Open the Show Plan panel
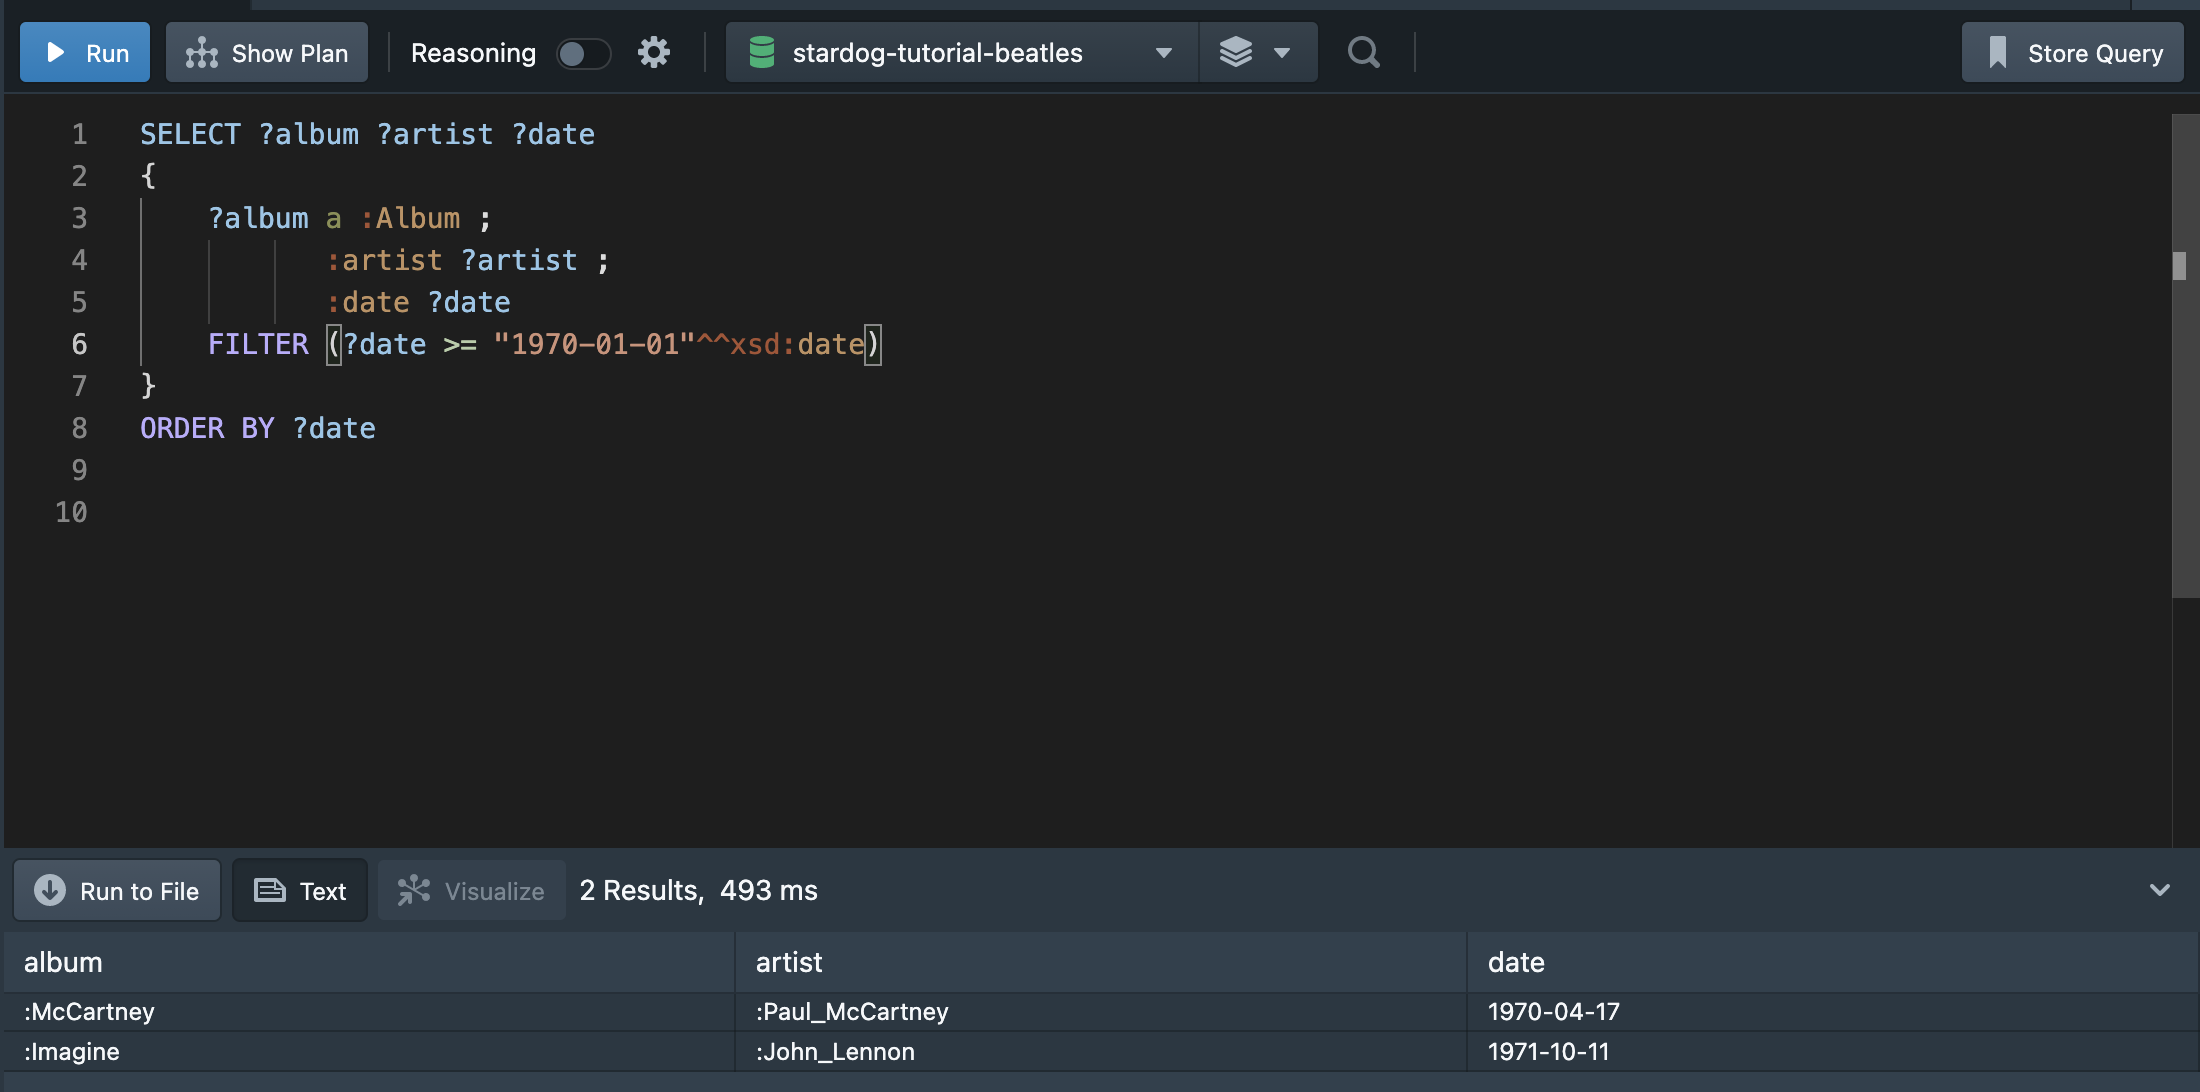The height and width of the screenshot is (1092, 2200). [265, 52]
